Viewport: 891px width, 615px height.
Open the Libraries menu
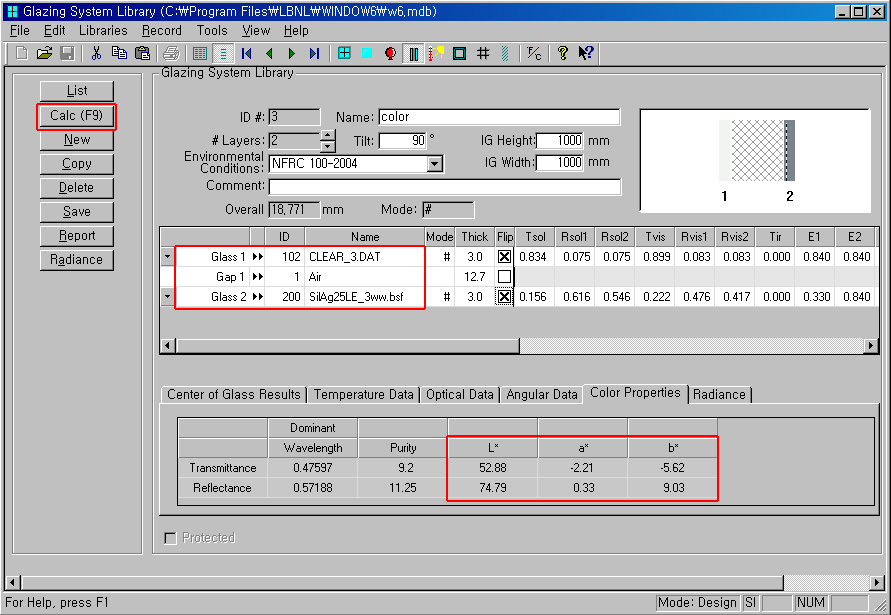pyautogui.click(x=103, y=31)
